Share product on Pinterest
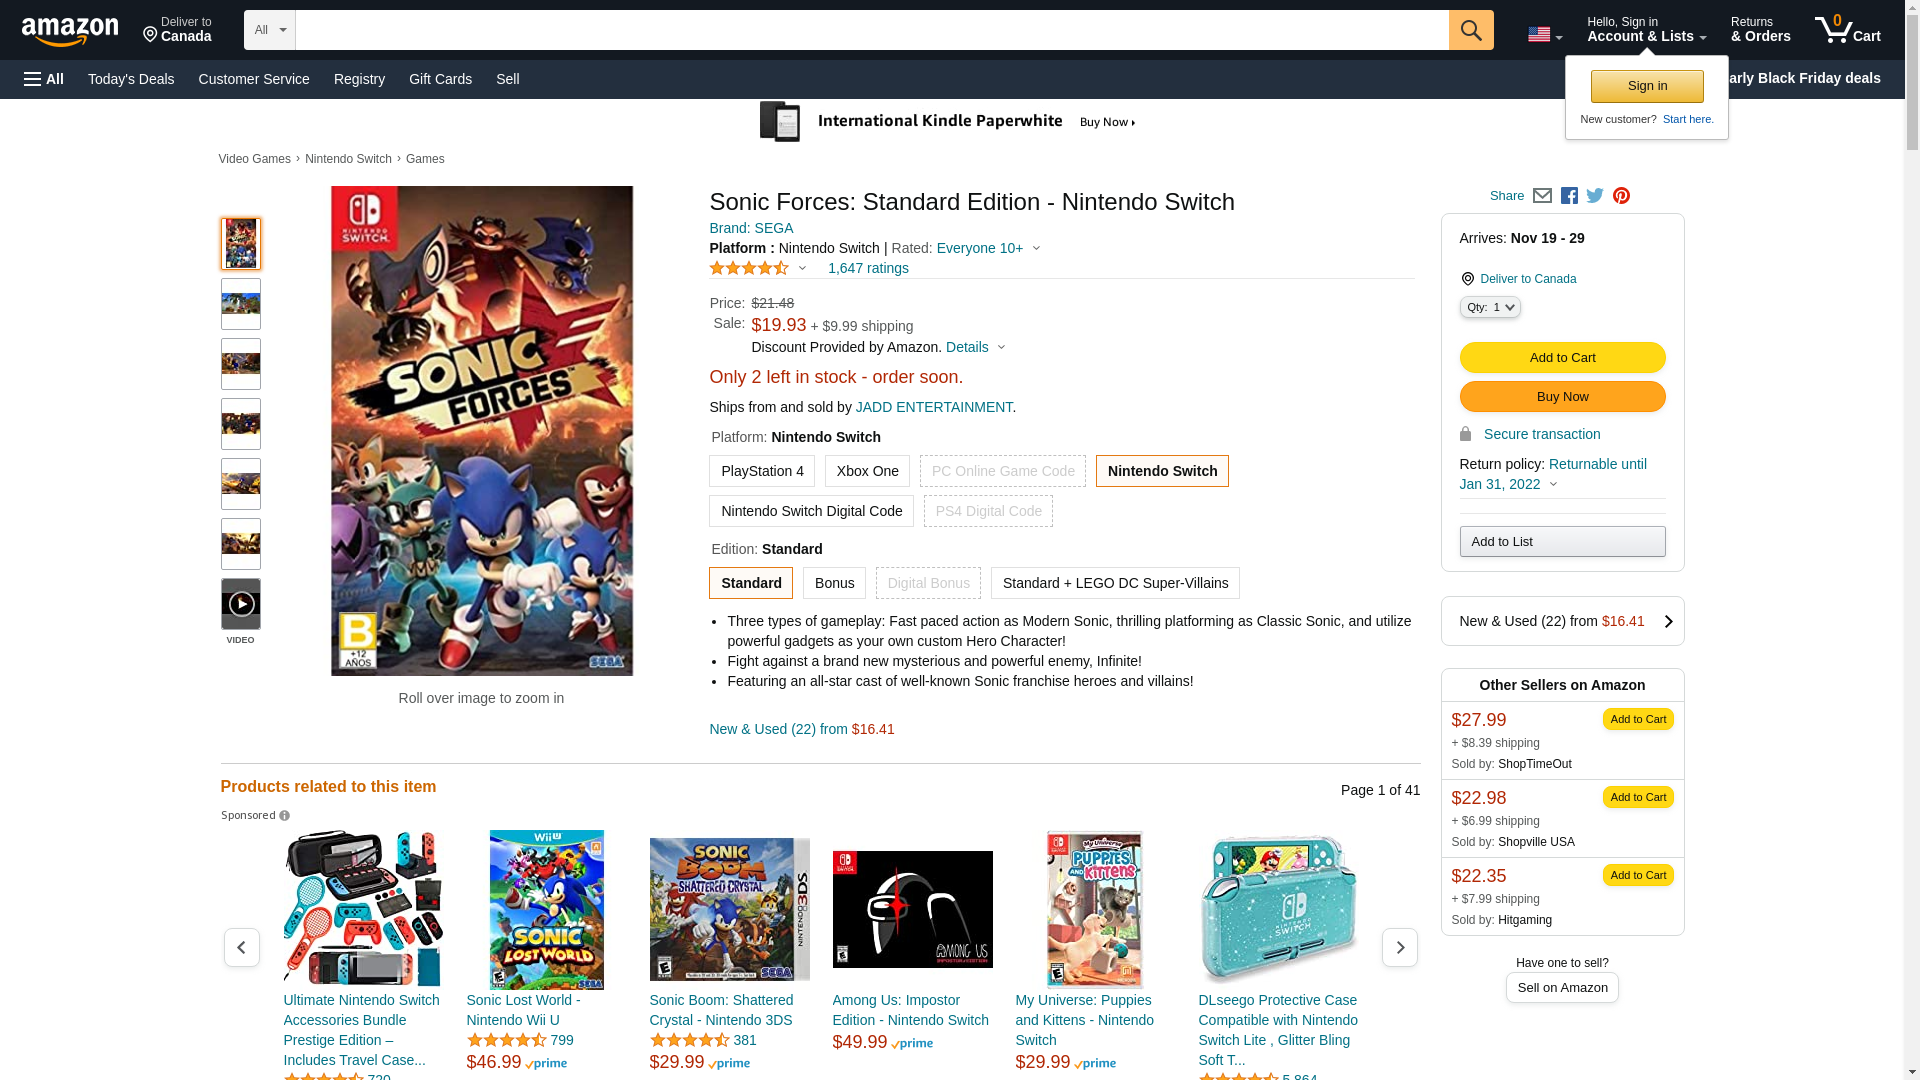 click(1621, 196)
